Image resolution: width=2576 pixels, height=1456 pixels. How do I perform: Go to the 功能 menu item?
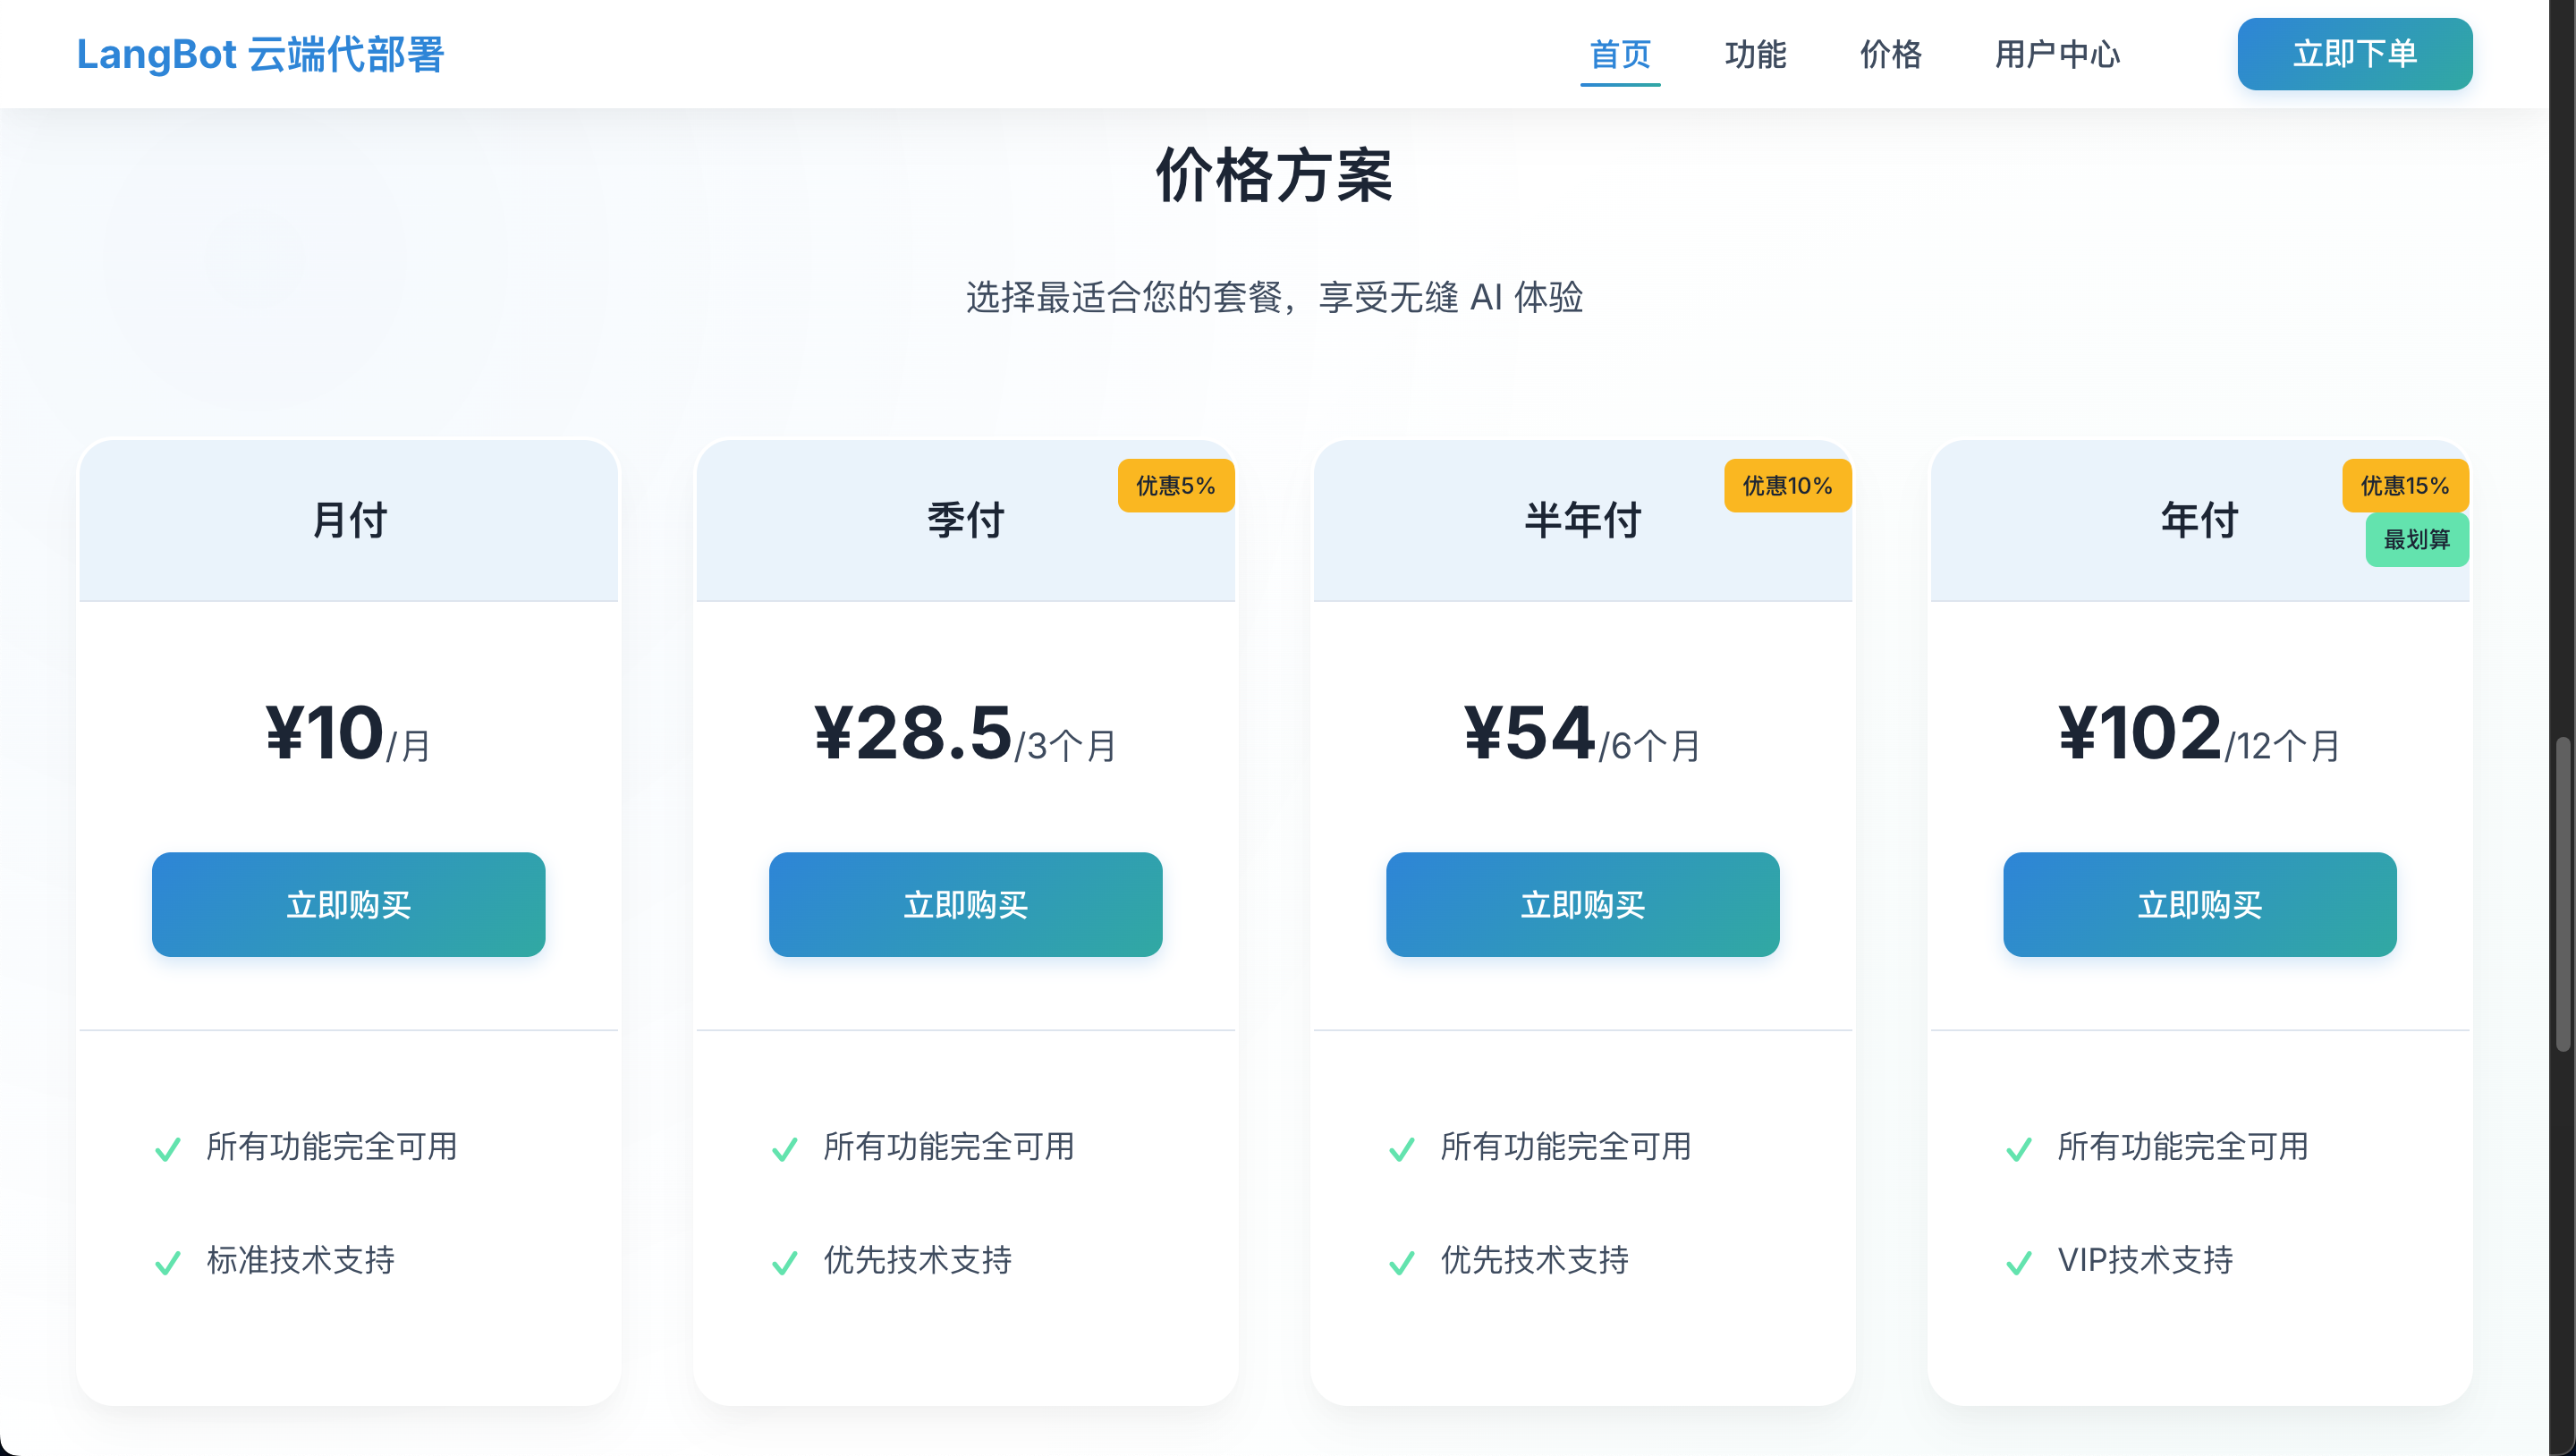pyautogui.click(x=1755, y=54)
